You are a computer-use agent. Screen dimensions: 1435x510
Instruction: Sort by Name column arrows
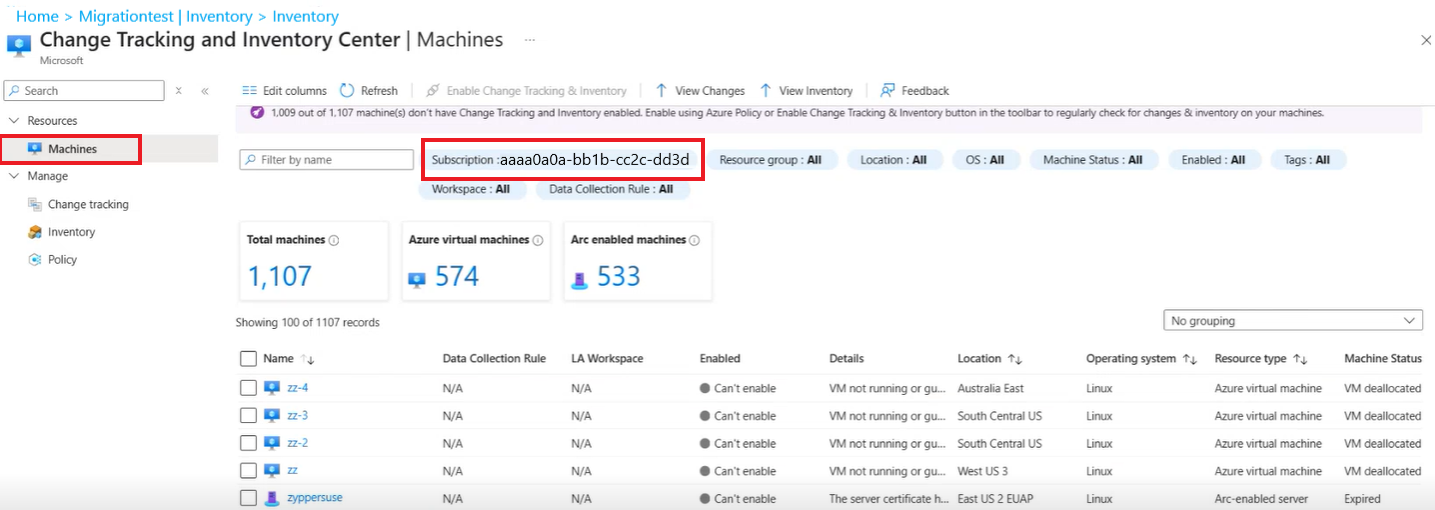[307, 359]
